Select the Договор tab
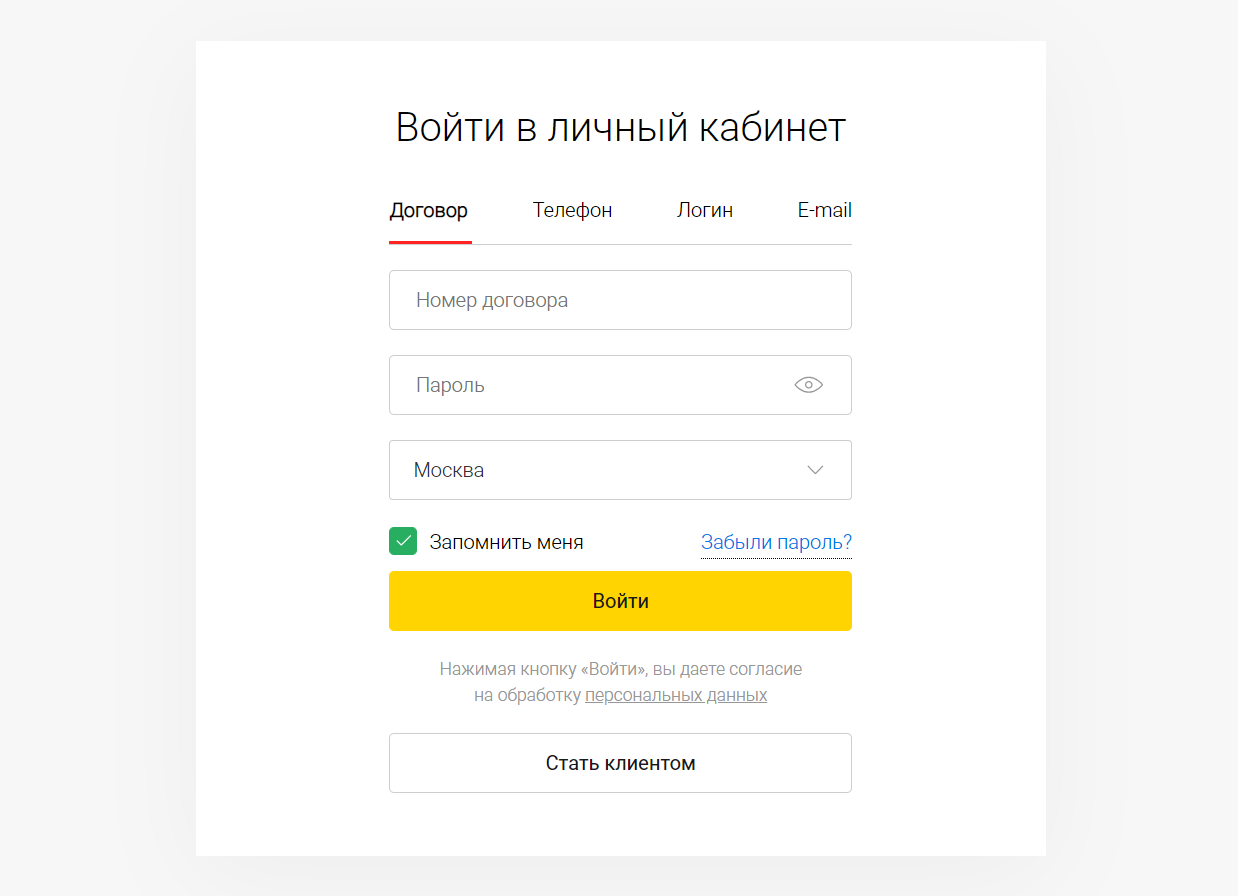Screen dimensions: 1238x896 click(429, 210)
